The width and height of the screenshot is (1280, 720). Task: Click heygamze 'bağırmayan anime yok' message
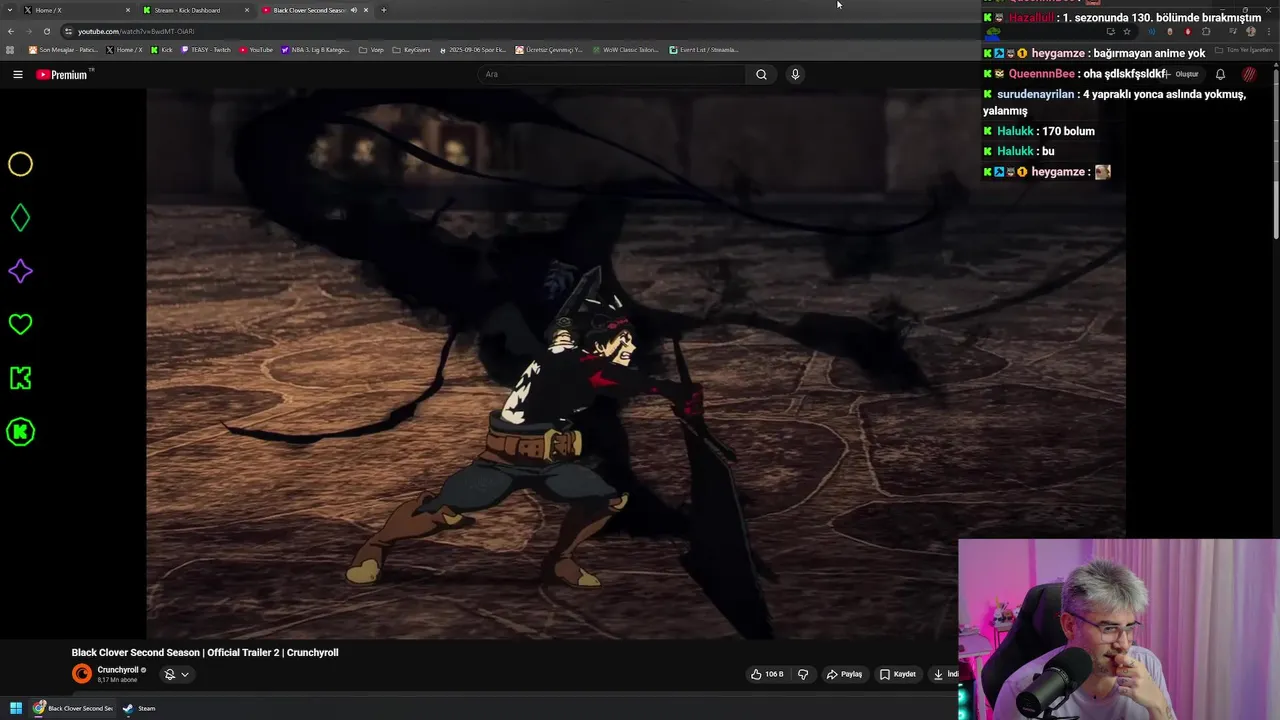pos(1094,53)
